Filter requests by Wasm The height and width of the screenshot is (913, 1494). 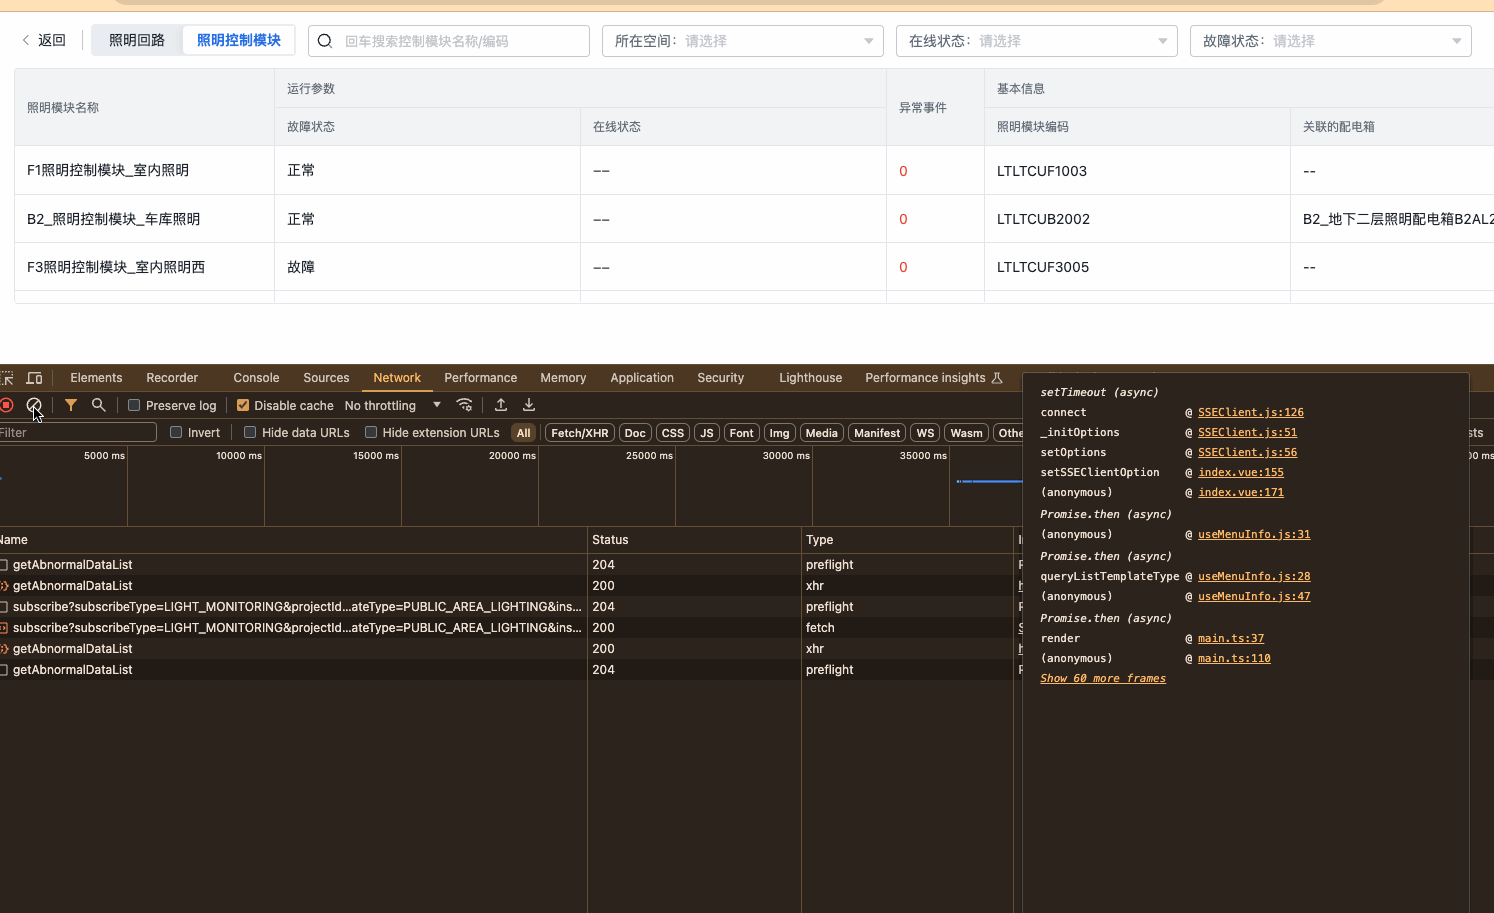coord(967,433)
